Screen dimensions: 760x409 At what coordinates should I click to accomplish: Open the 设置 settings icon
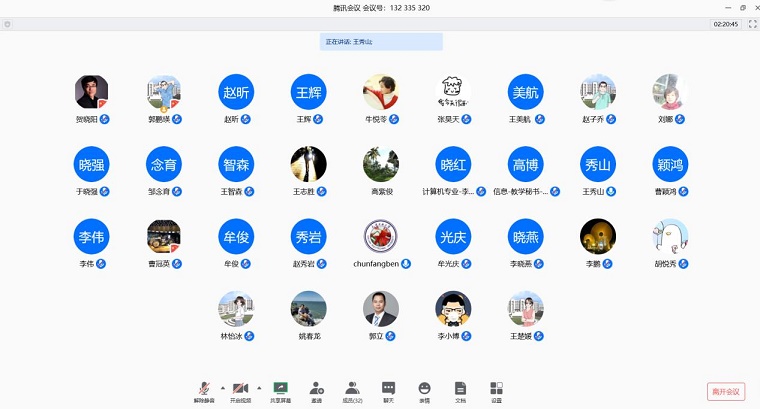[x=496, y=389]
